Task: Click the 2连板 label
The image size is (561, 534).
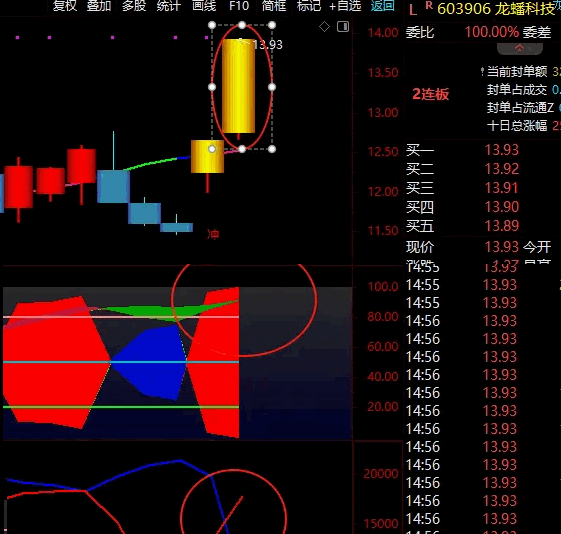Action: [x=430, y=94]
